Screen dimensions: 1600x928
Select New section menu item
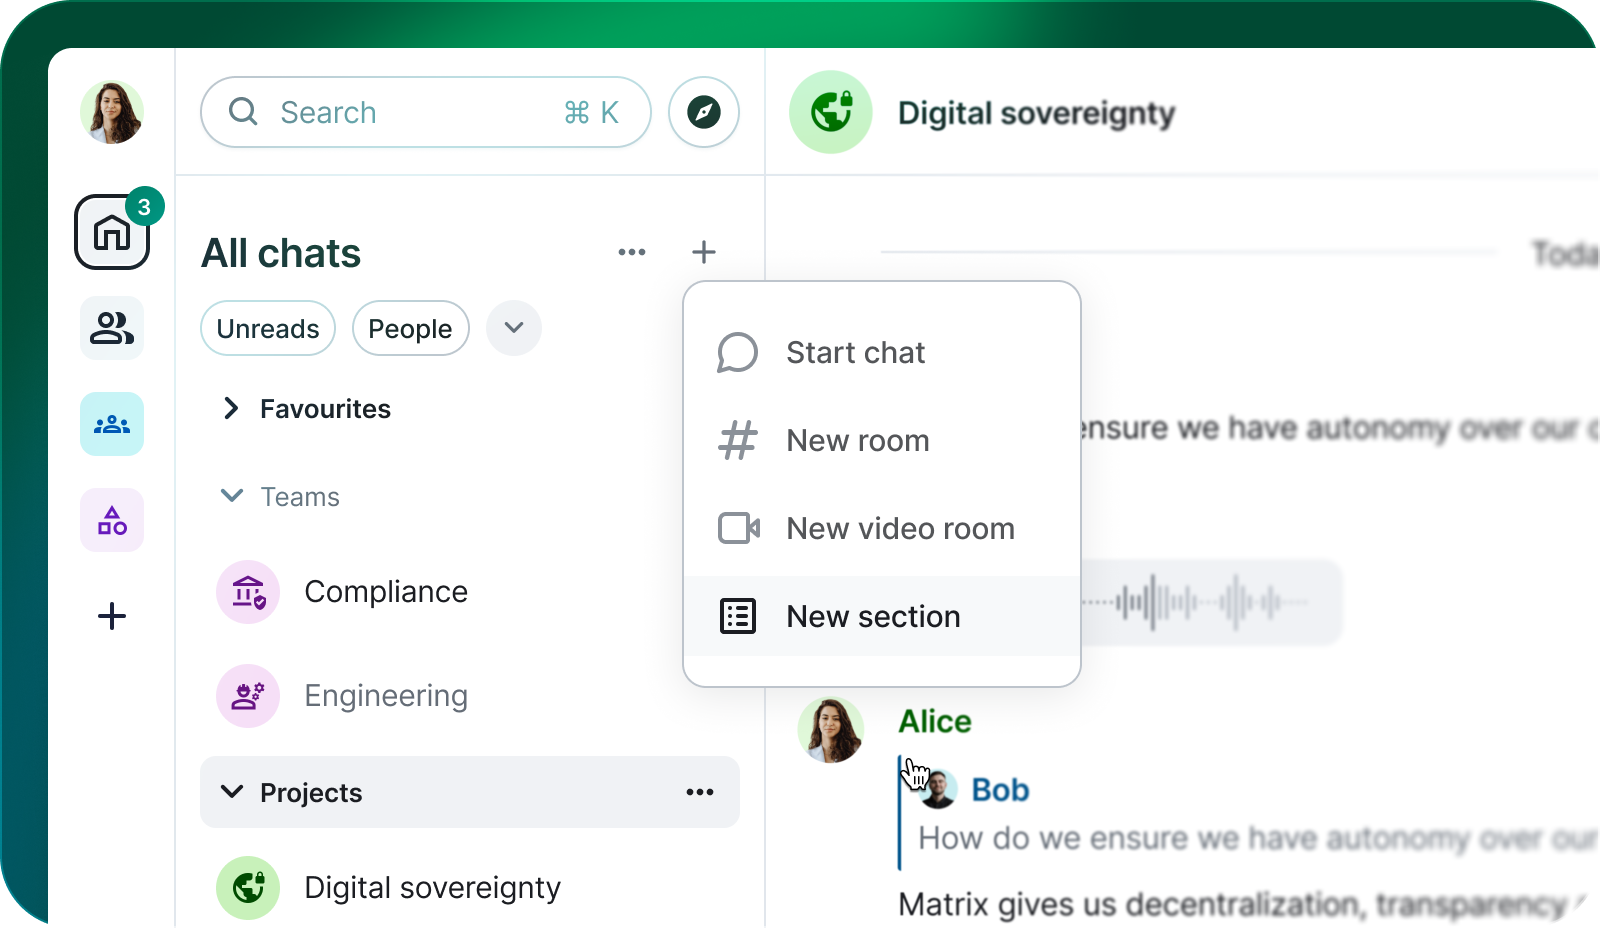(882, 616)
